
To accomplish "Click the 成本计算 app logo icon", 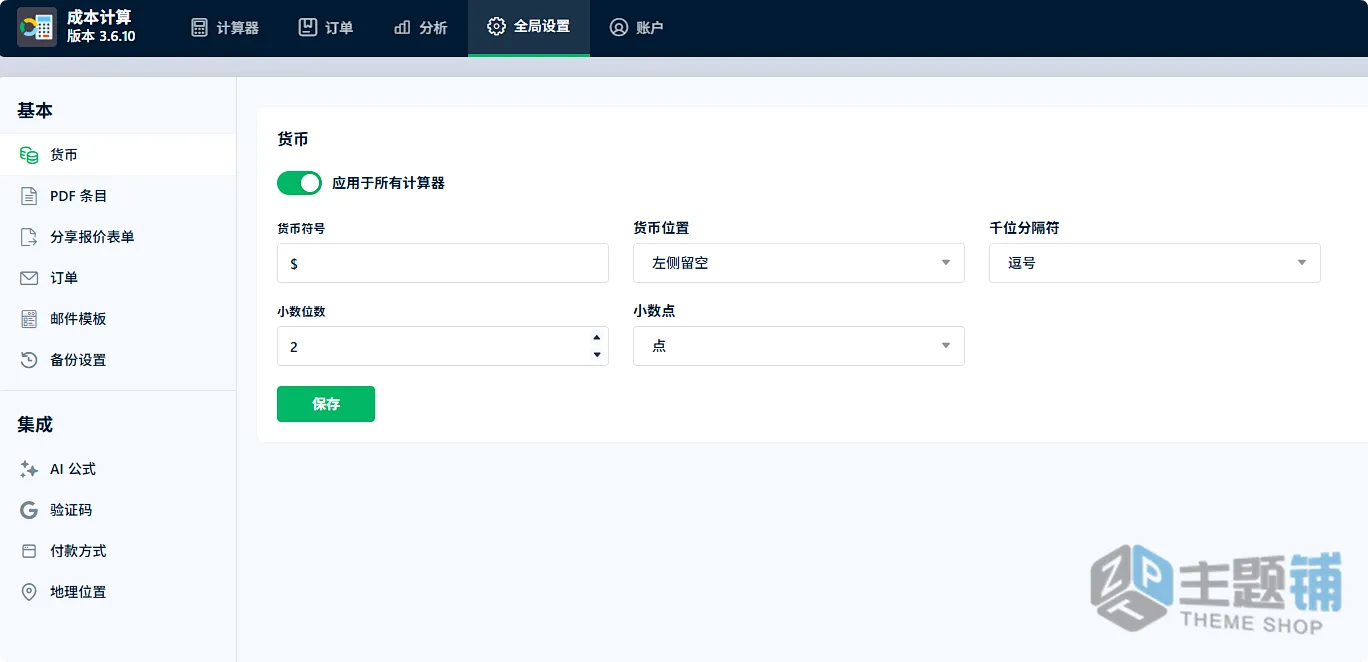I will [x=37, y=27].
